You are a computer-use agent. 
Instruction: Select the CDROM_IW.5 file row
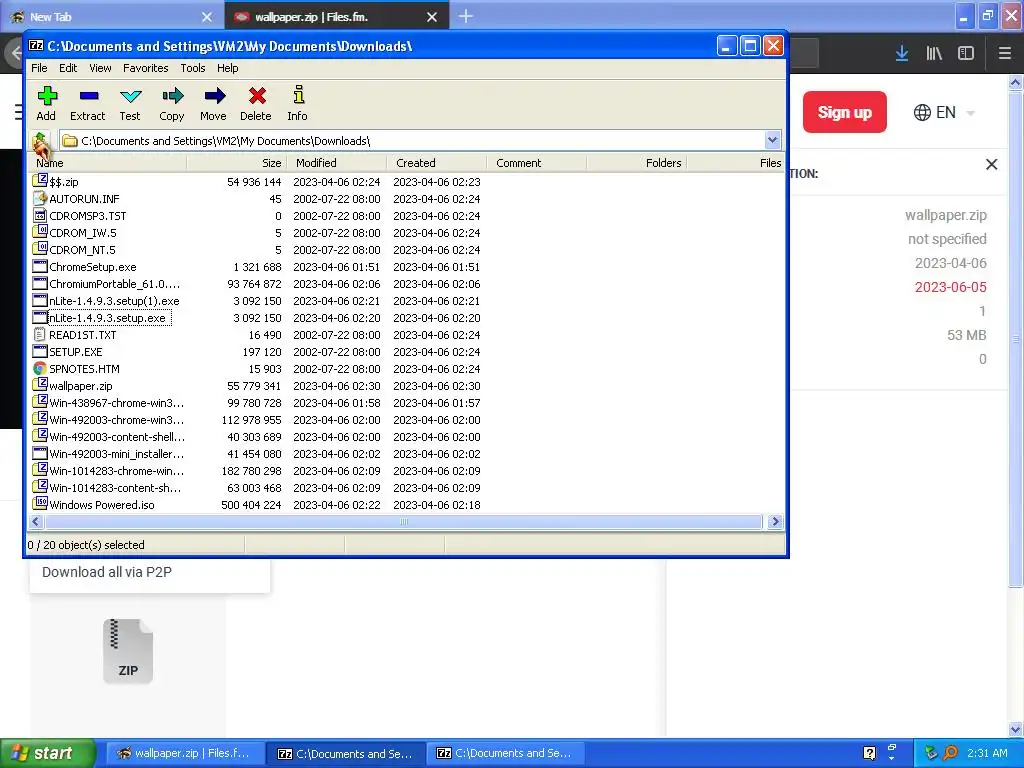point(406,232)
